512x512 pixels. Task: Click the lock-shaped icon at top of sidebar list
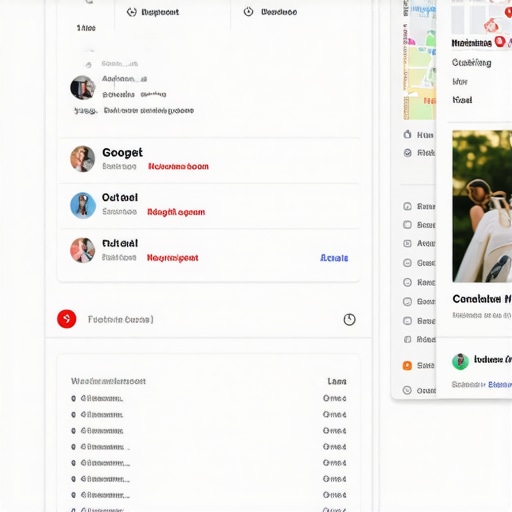pyautogui.click(x=407, y=134)
